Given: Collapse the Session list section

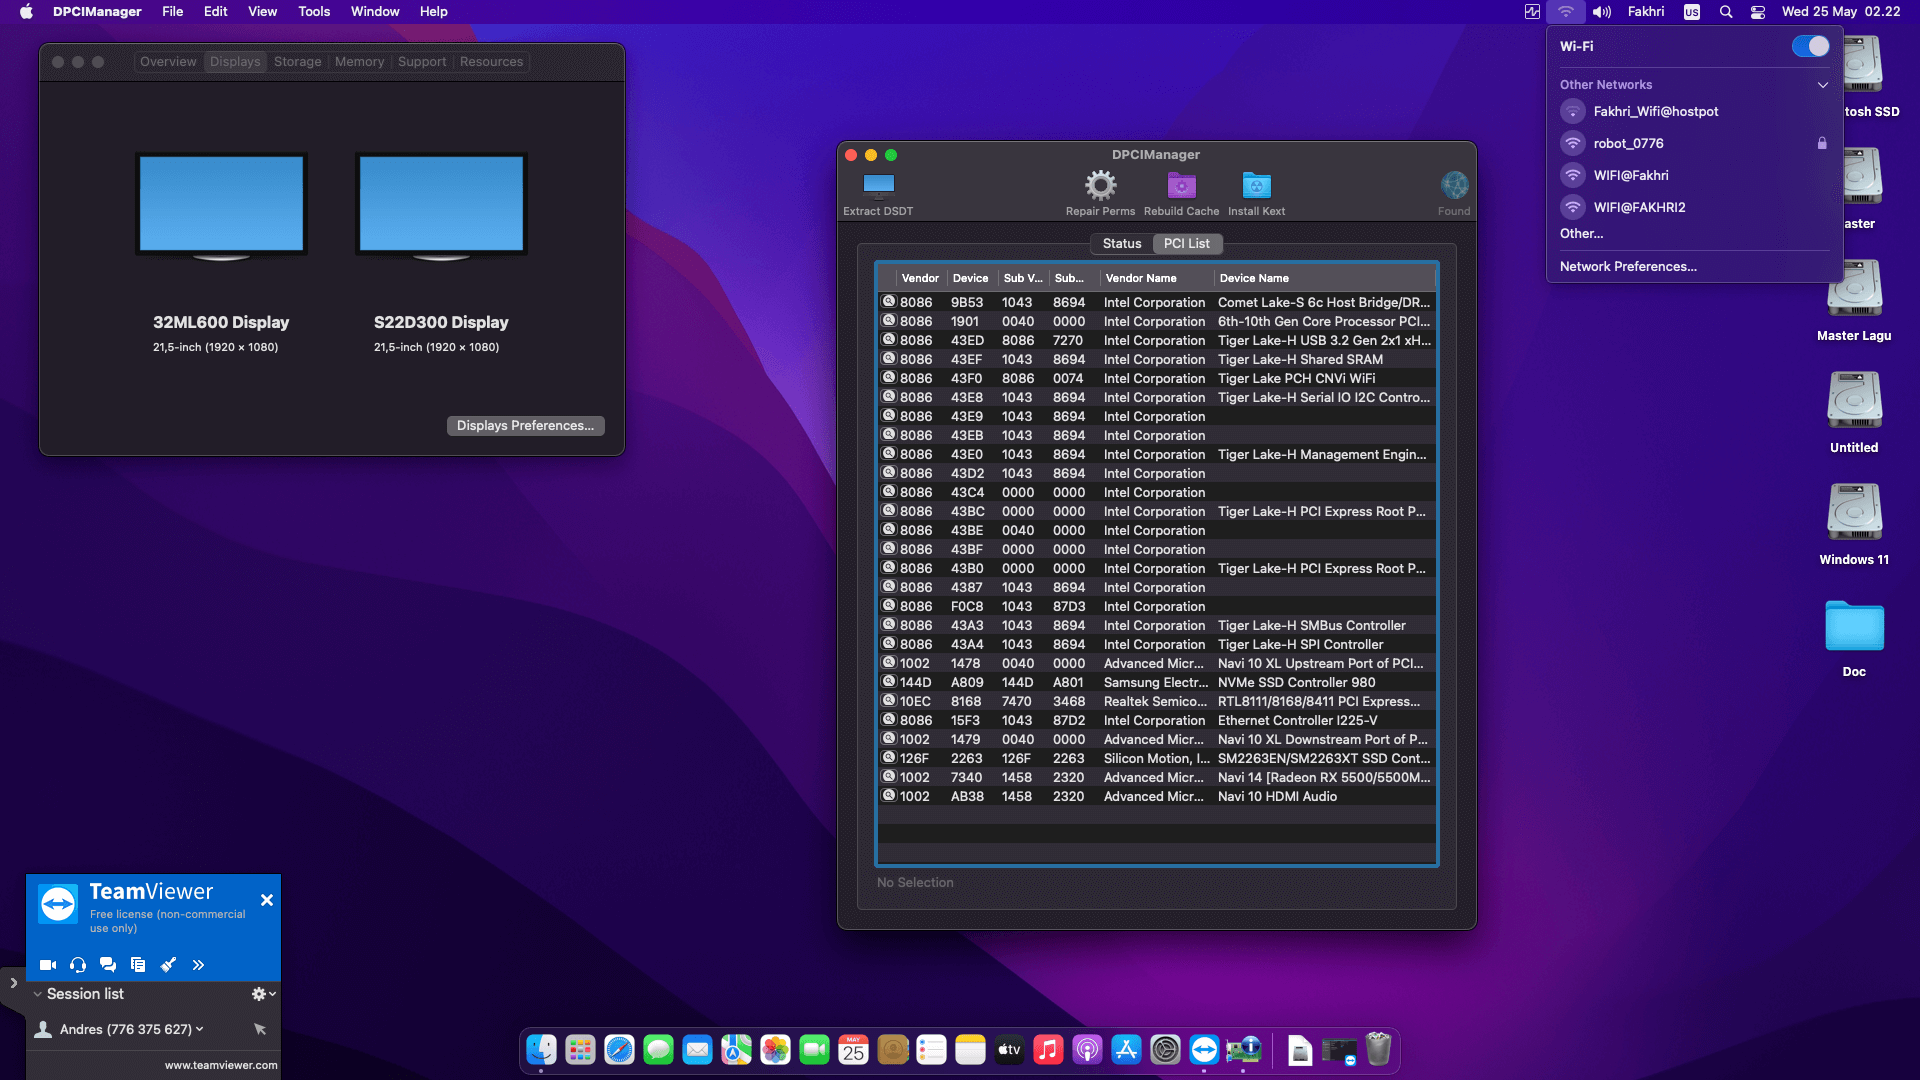Looking at the screenshot, I should [38, 994].
